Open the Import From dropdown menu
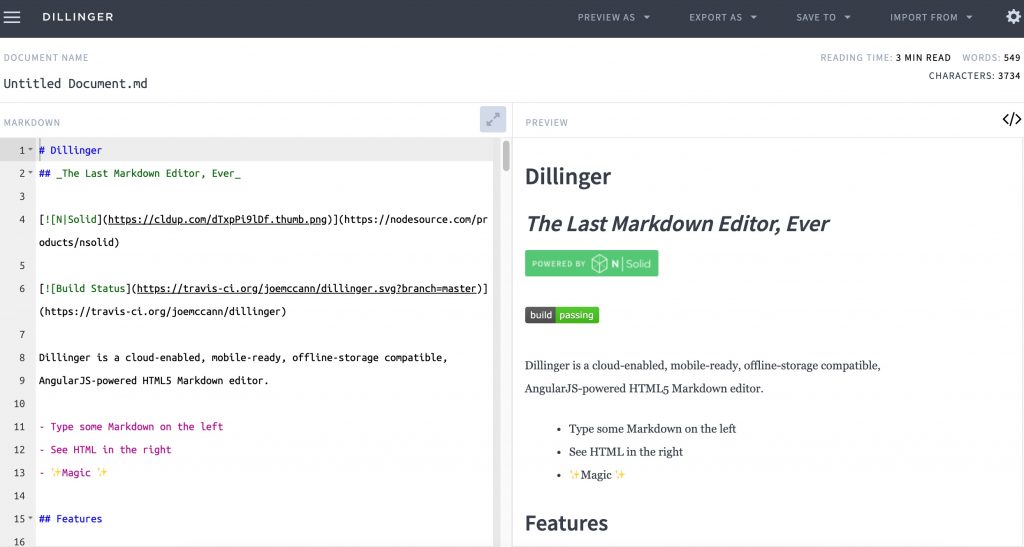1024x547 pixels. tap(931, 18)
